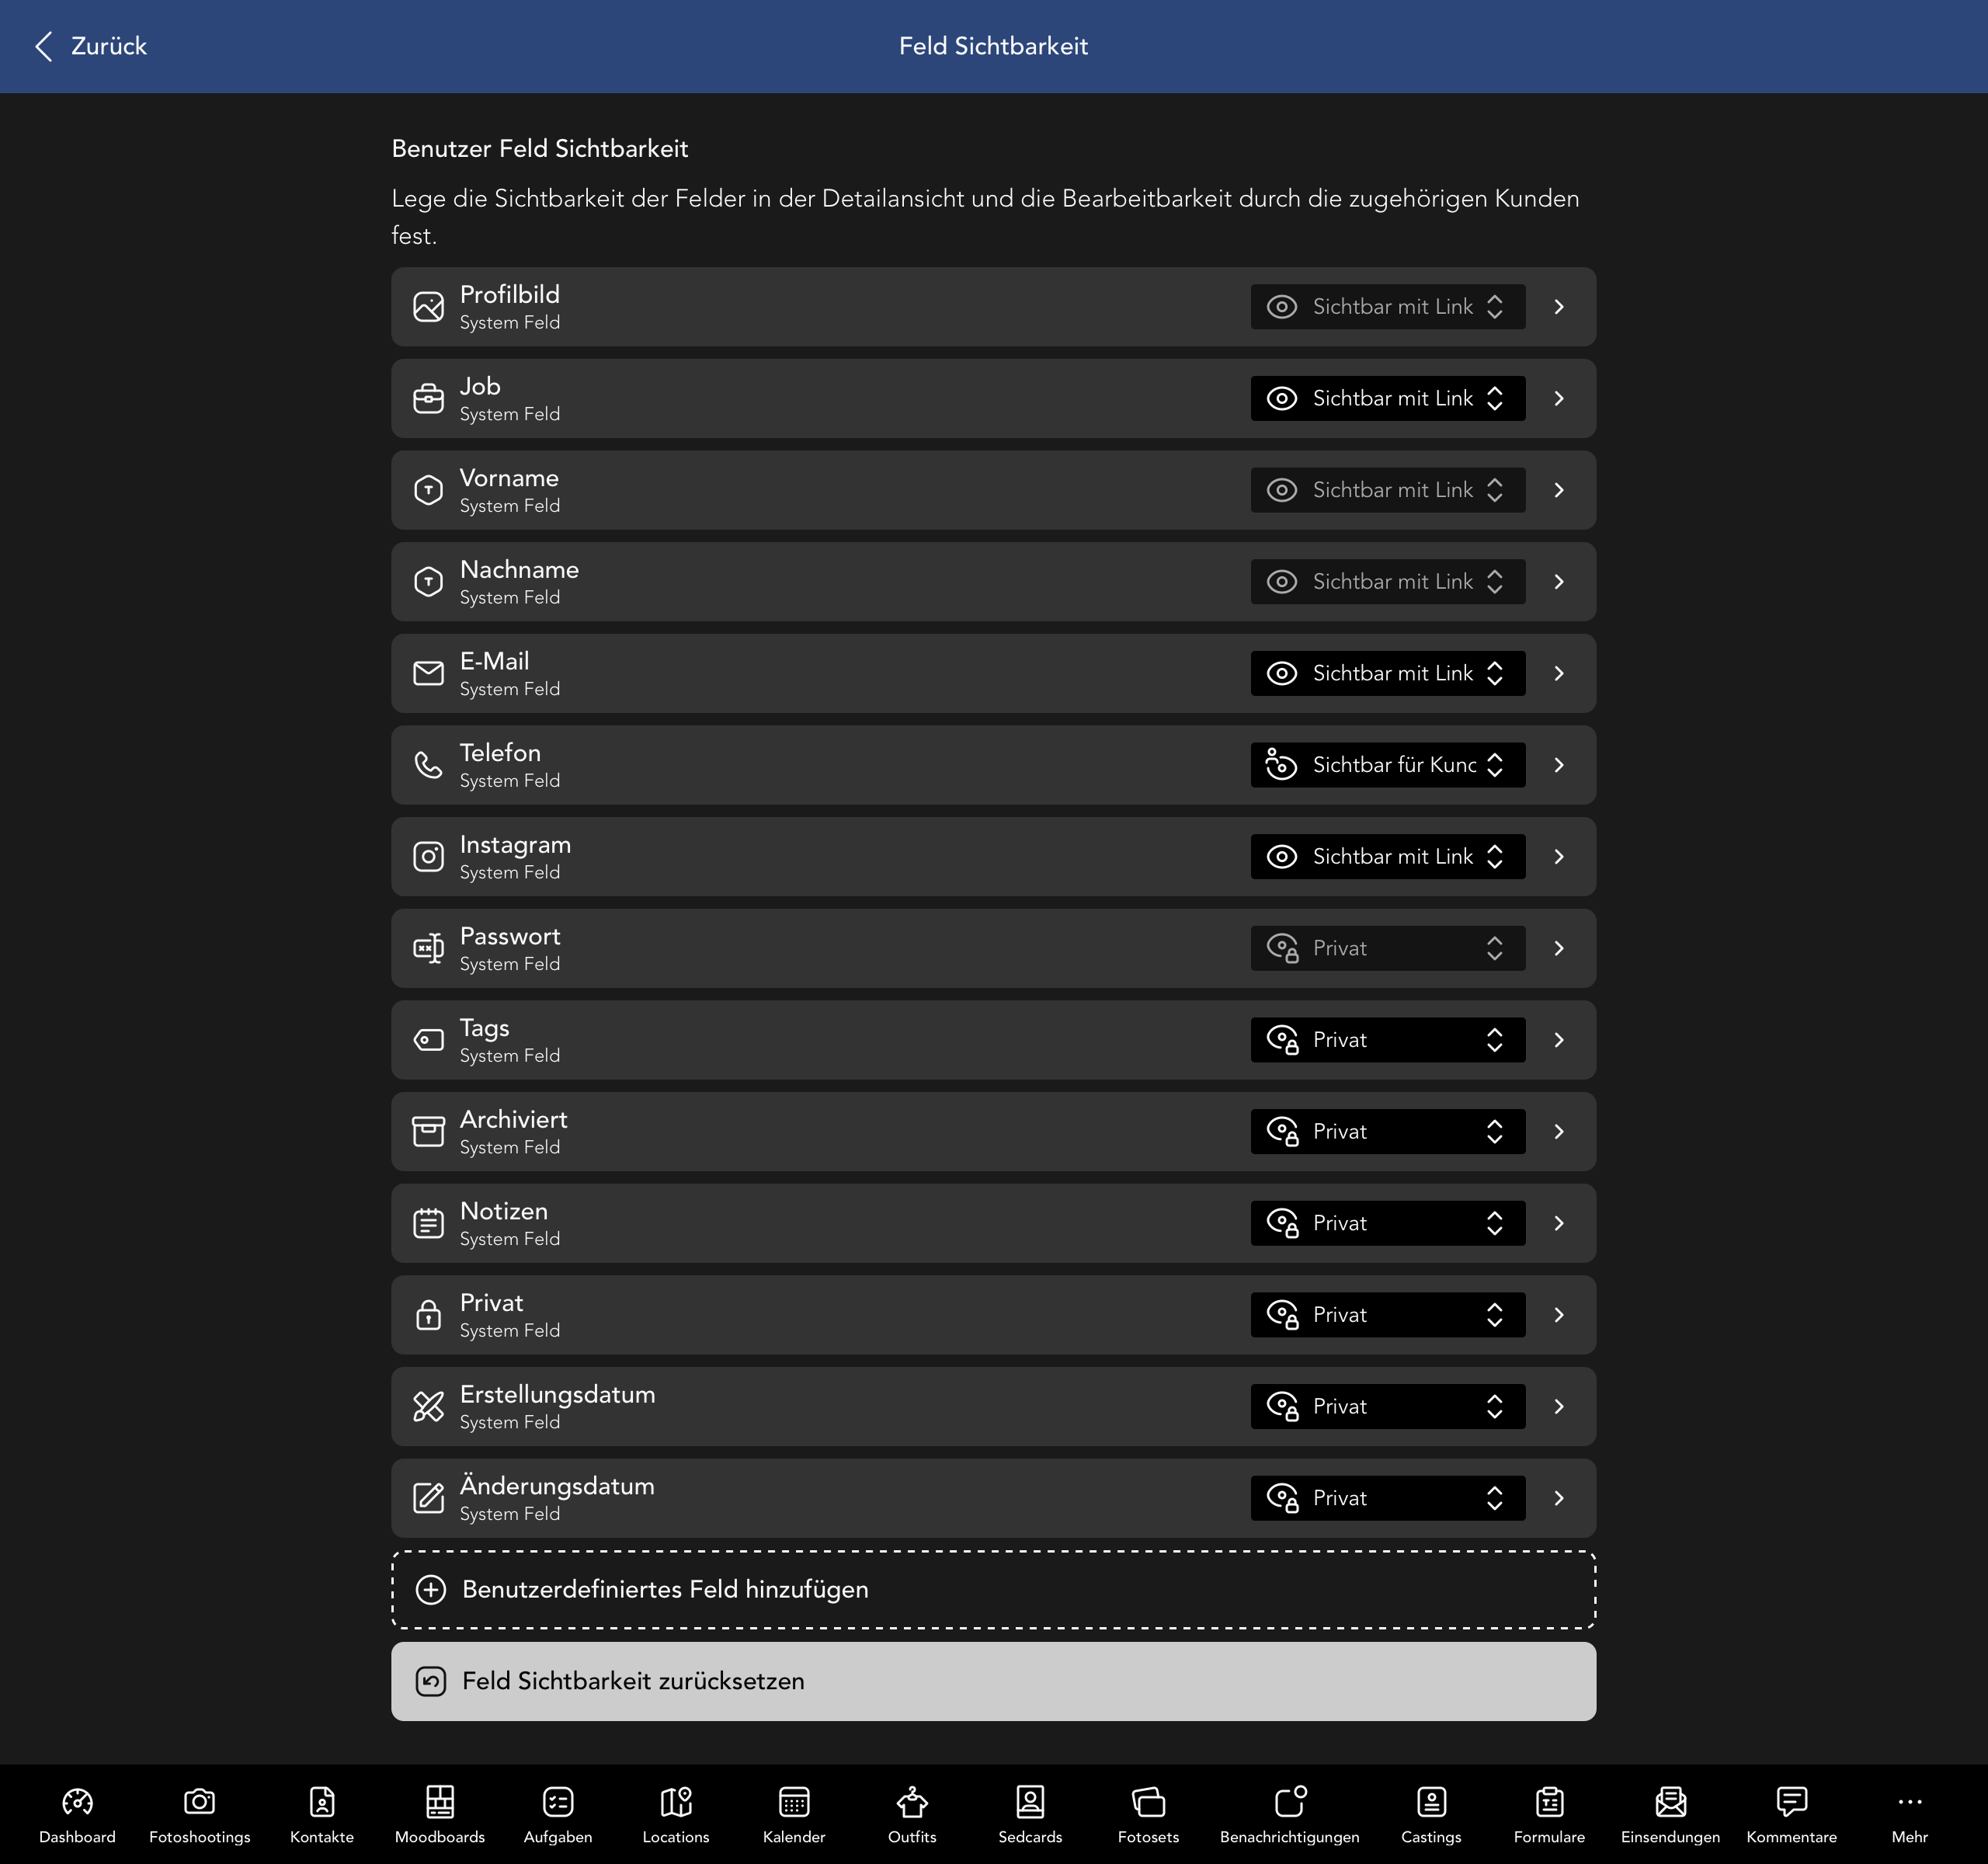
Task: Open Einsendungen envelope icon
Action: (x=1669, y=1801)
